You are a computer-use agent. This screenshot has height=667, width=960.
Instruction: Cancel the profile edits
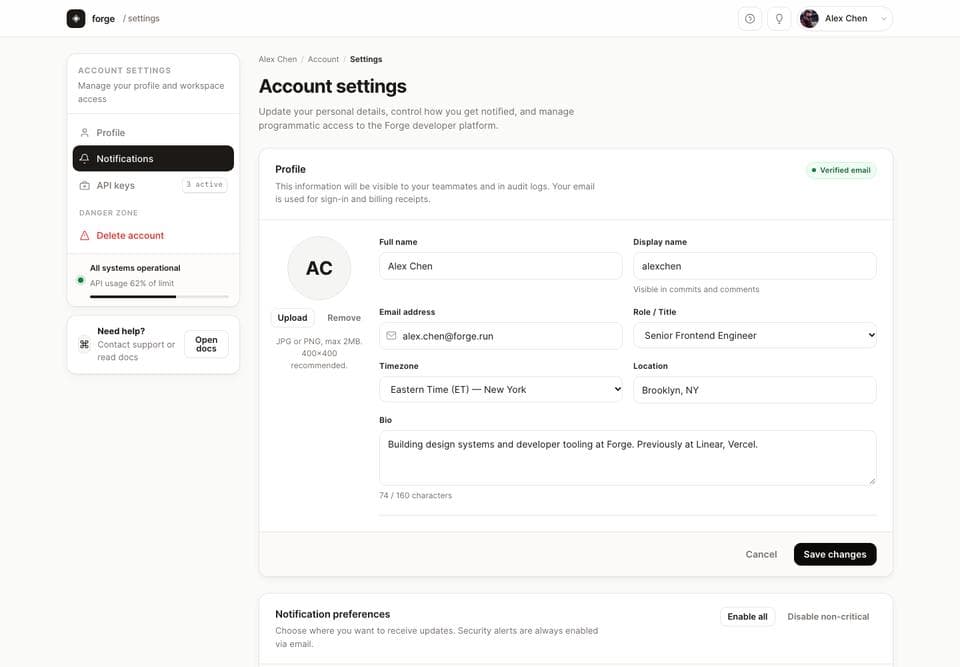[x=761, y=554]
